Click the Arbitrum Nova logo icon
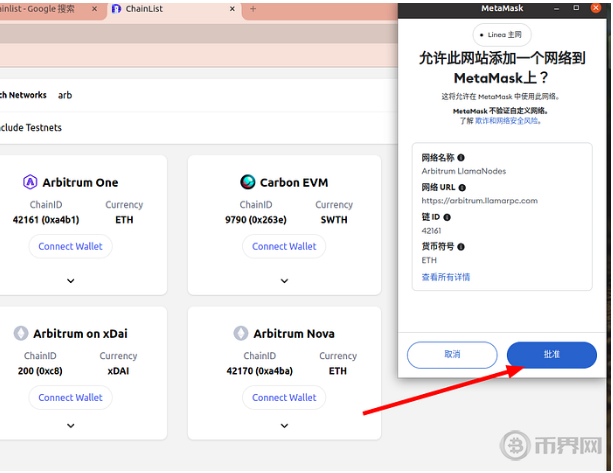Screen dimensions: 613x473 (241, 333)
